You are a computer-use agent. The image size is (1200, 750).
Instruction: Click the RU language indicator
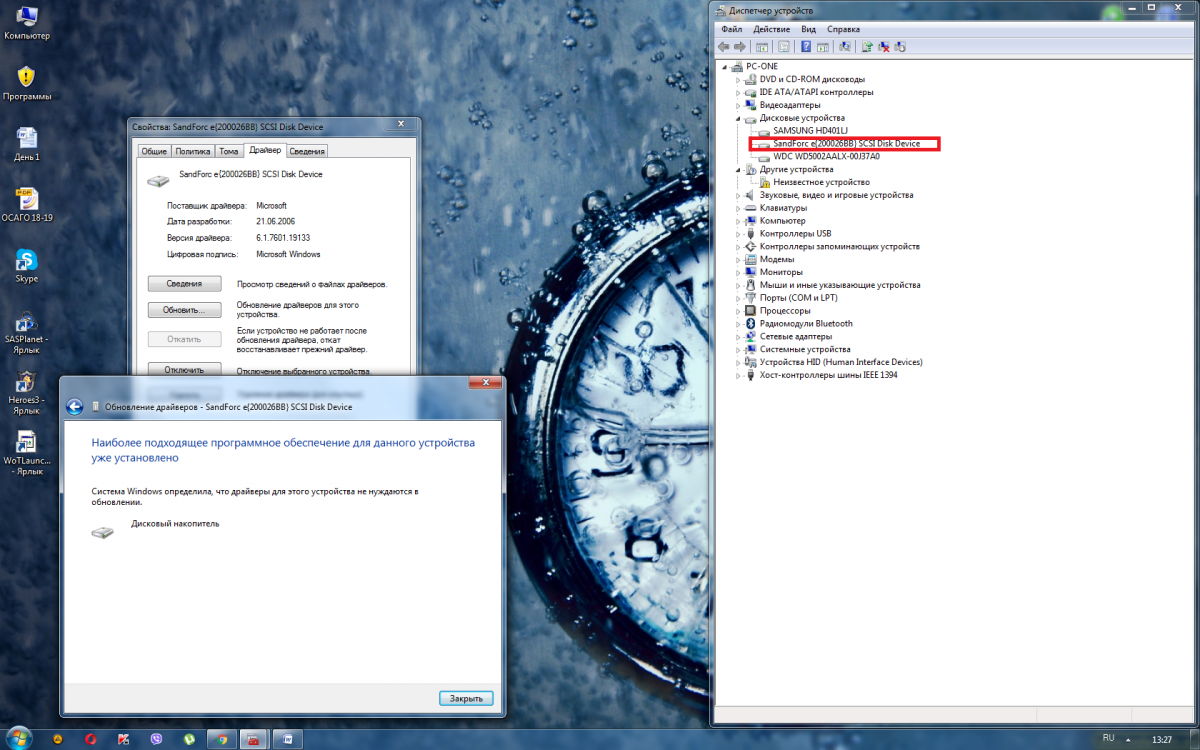(1107, 738)
